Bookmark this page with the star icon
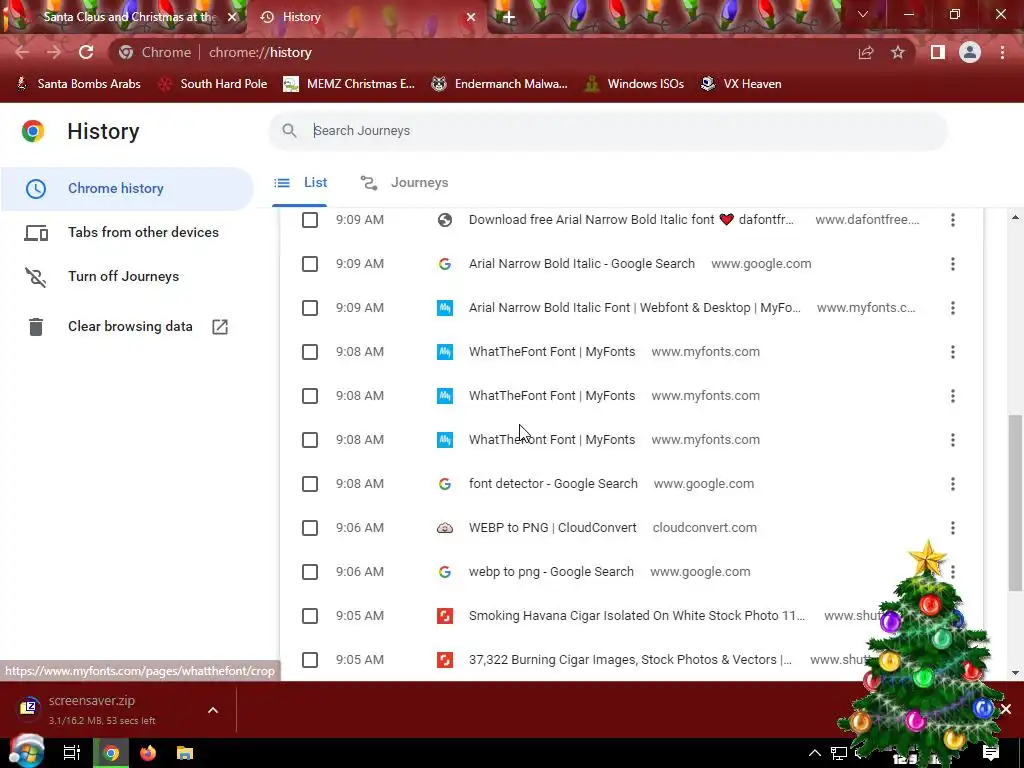Viewport: 1024px width, 768px height. tap(898, 52)
